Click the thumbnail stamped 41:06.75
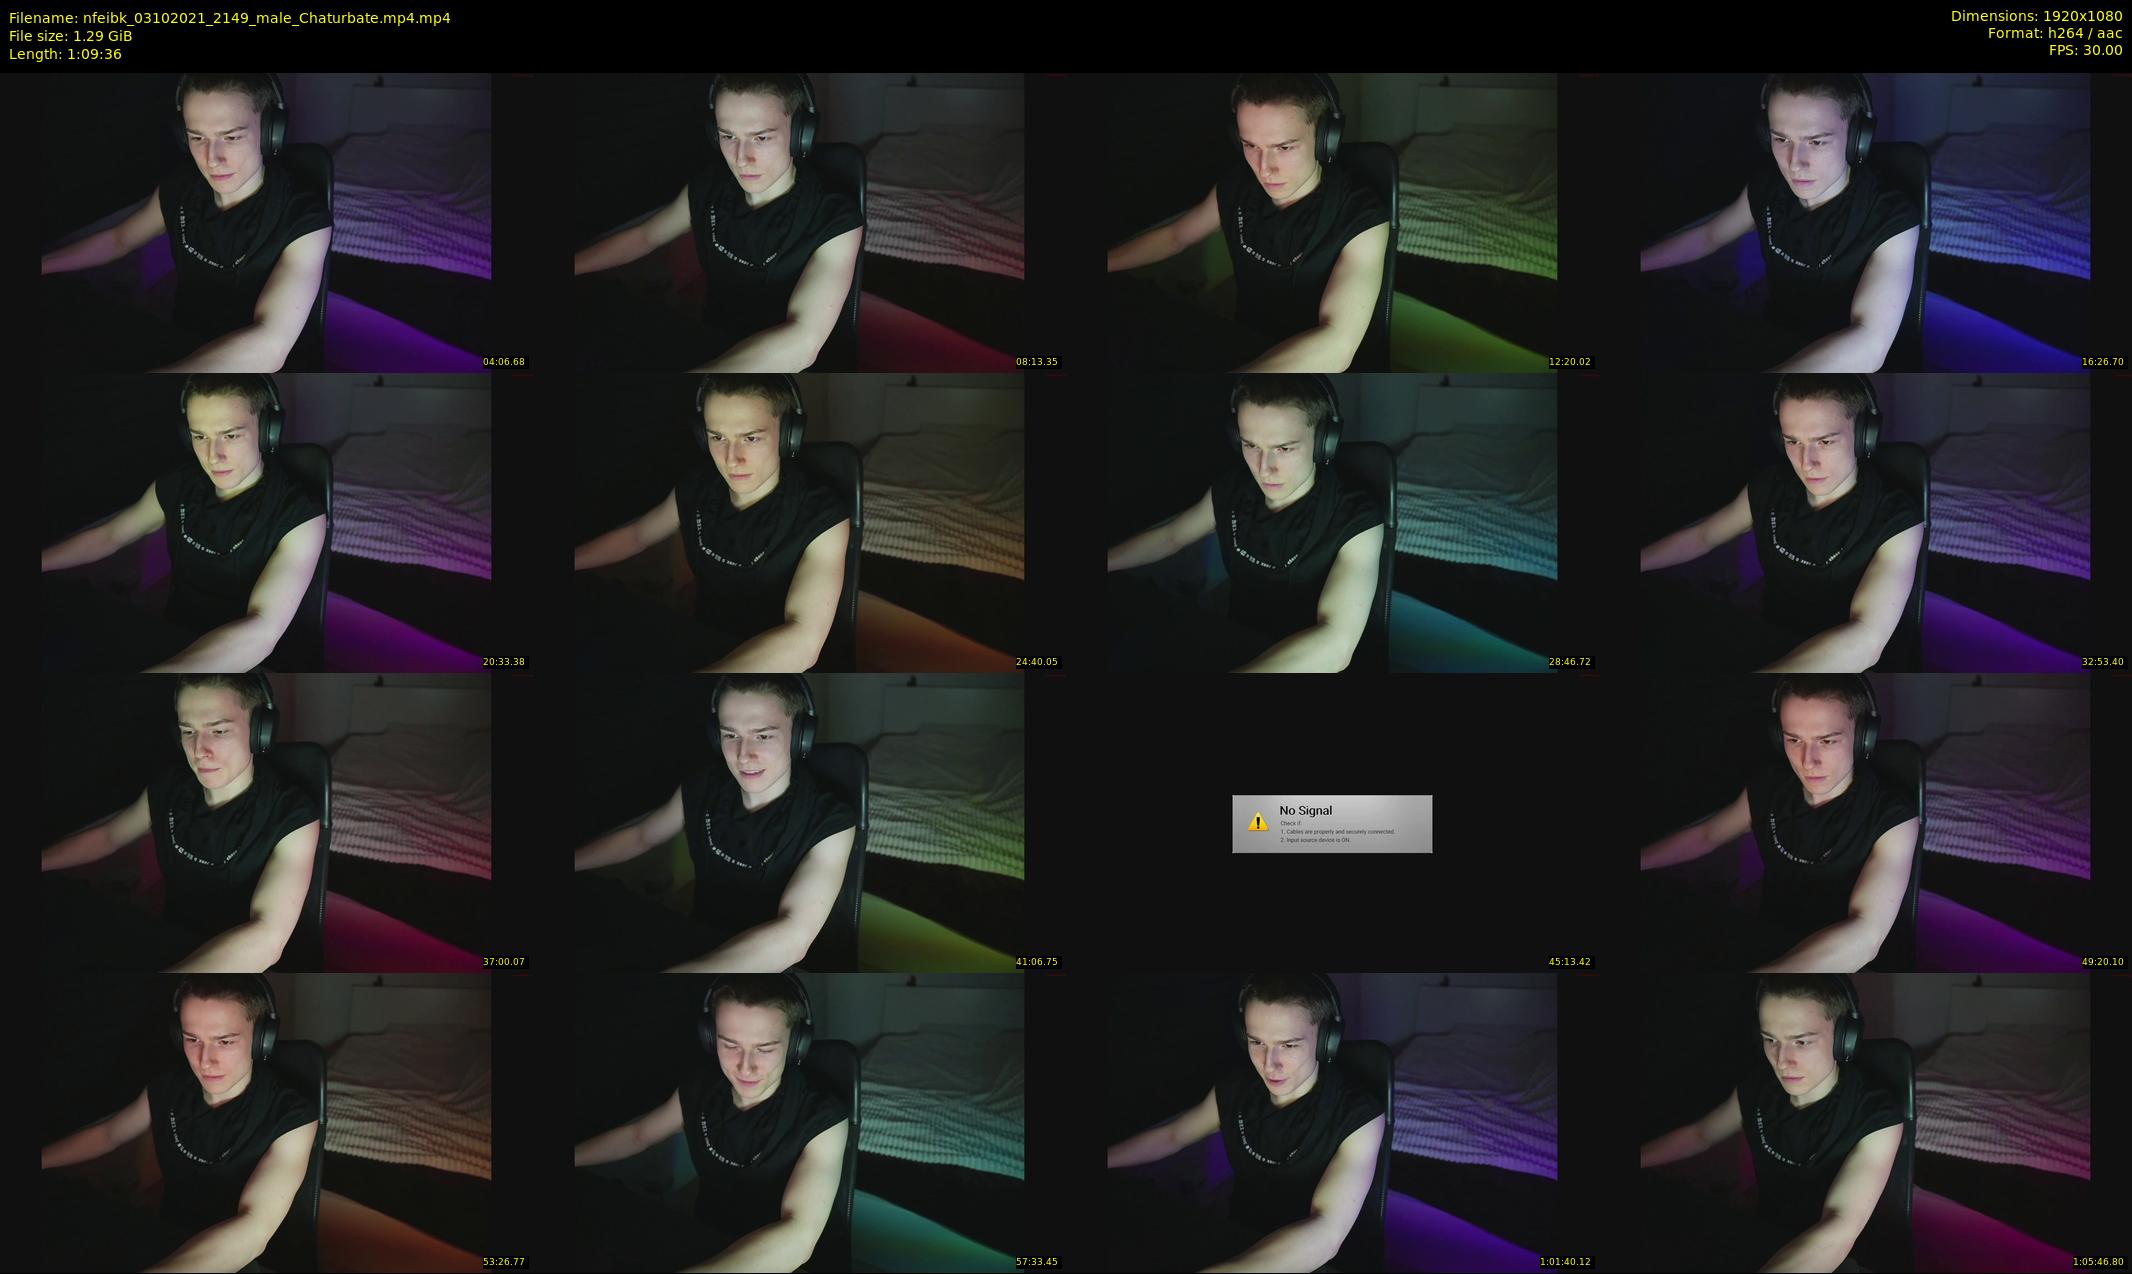2132x1274 pixels. click(x=799, y=822)
